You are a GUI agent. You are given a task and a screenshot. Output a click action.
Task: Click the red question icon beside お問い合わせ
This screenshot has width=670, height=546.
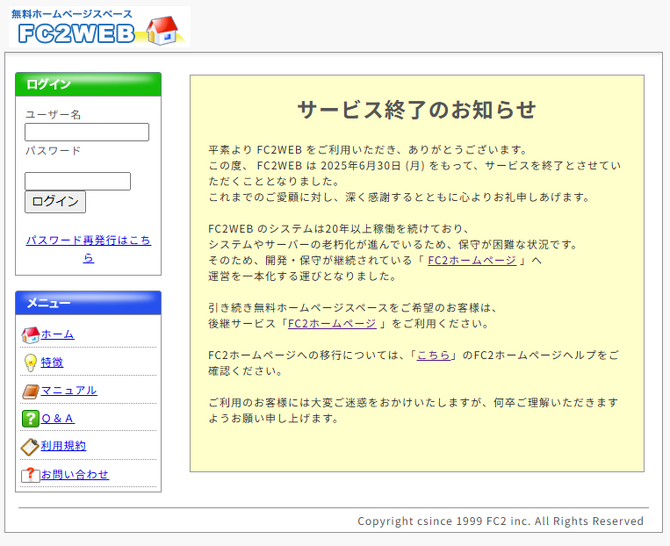[30, 475]
